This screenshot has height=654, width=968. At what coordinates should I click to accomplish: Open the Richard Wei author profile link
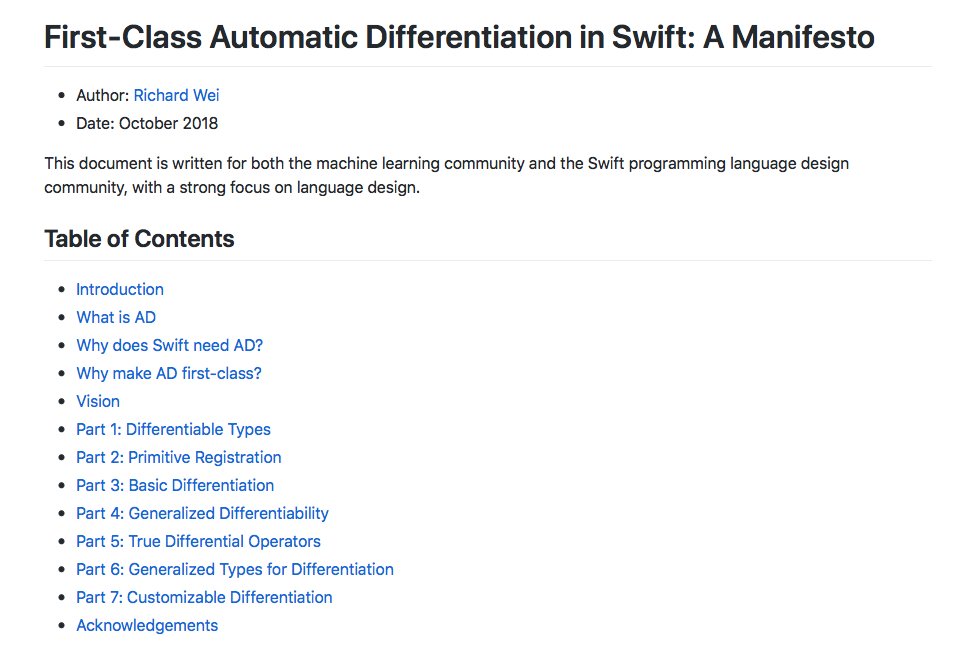(x=176, y=95)
